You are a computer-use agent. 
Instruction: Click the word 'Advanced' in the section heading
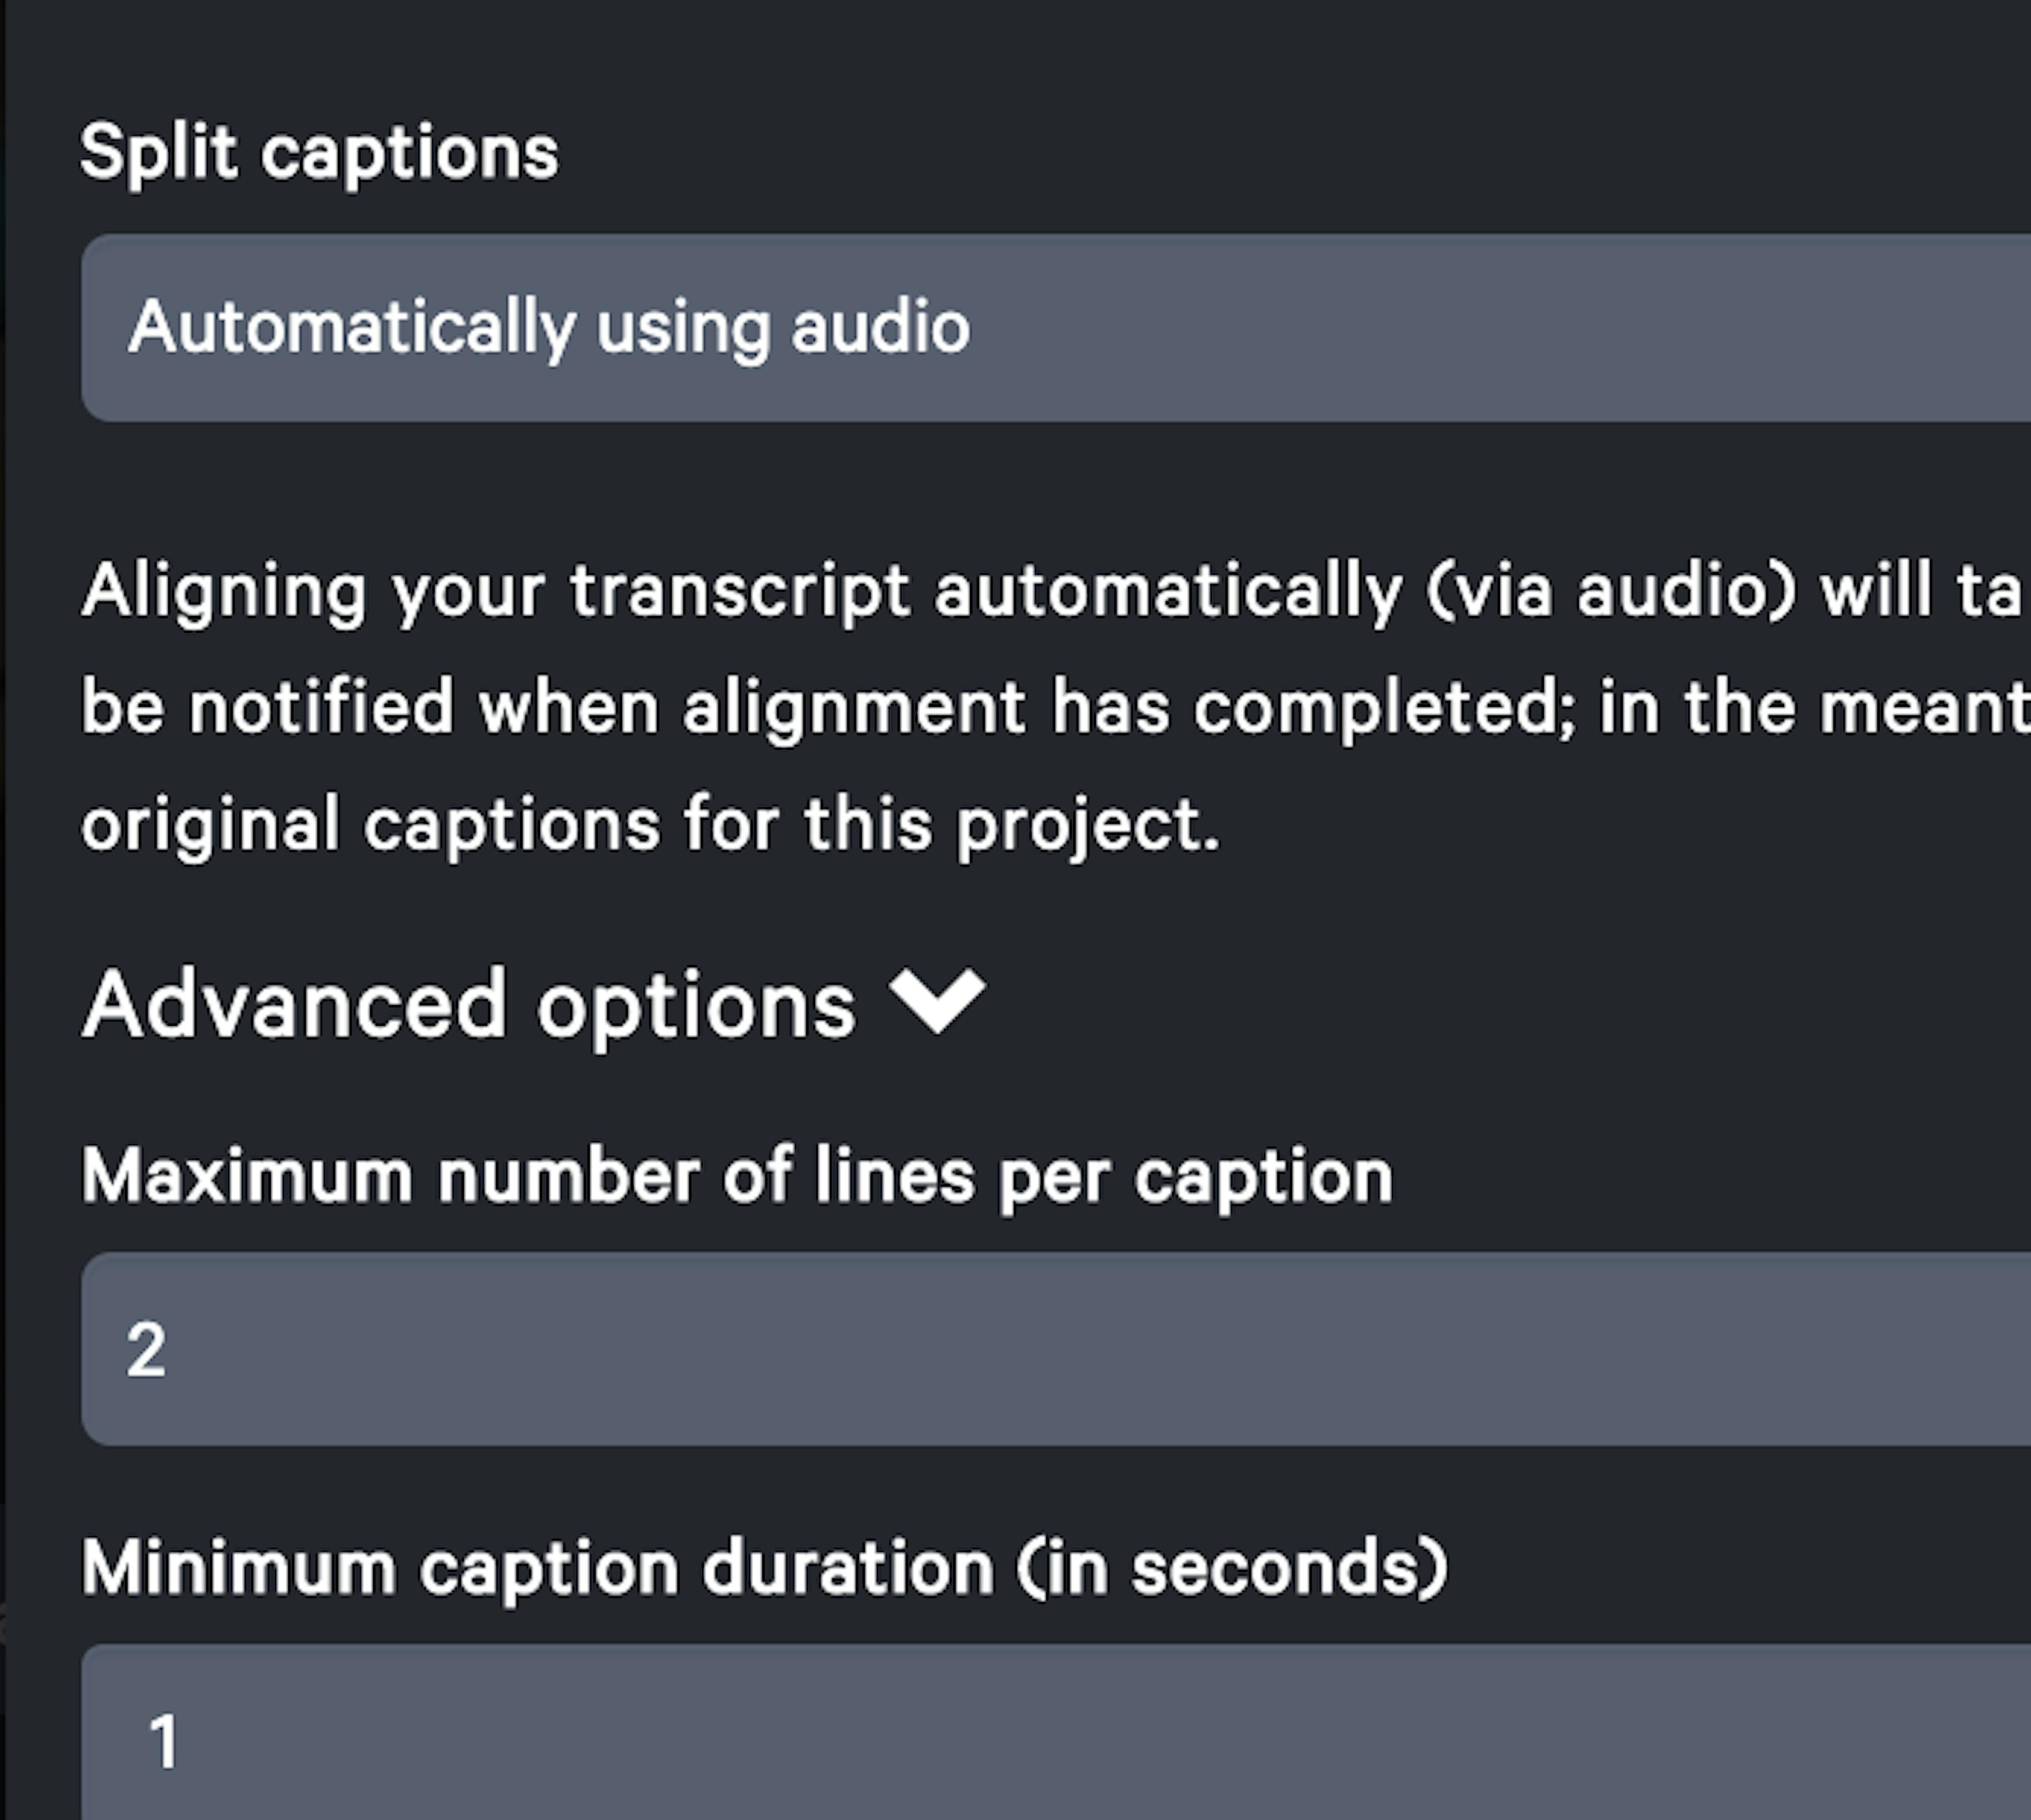tap(295, 1004)
